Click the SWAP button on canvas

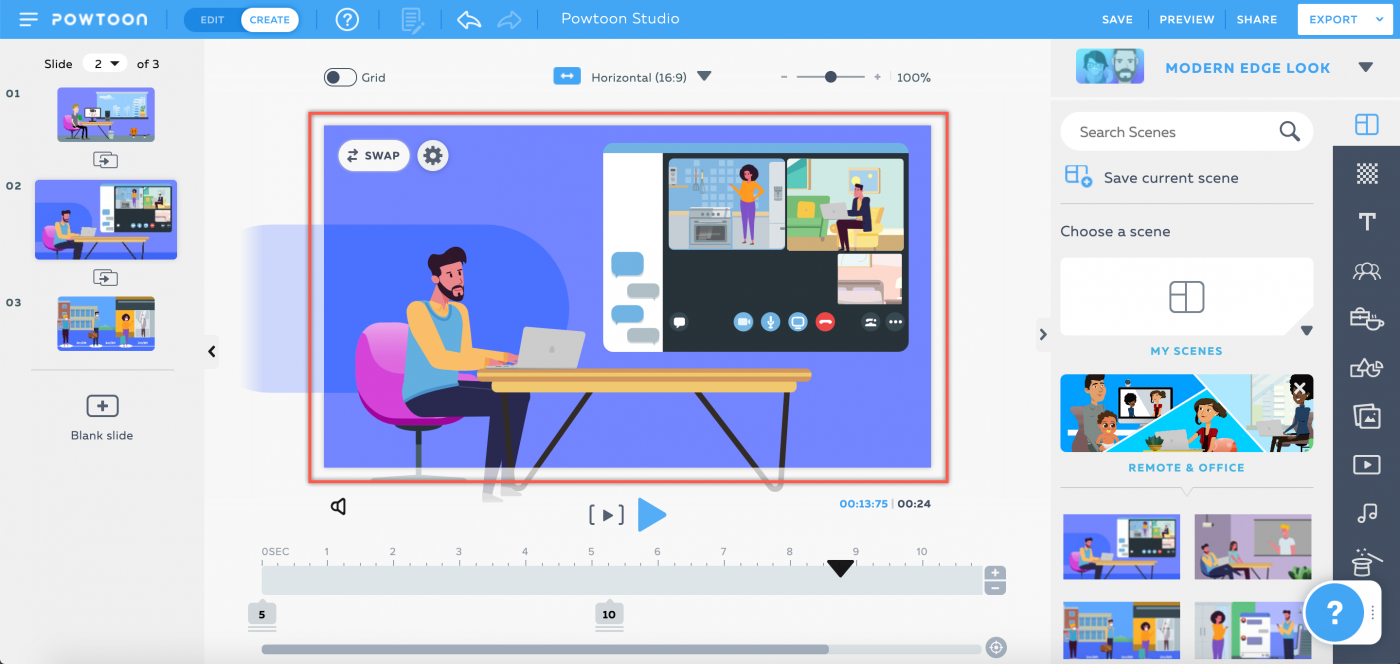[x=373, y=156]
